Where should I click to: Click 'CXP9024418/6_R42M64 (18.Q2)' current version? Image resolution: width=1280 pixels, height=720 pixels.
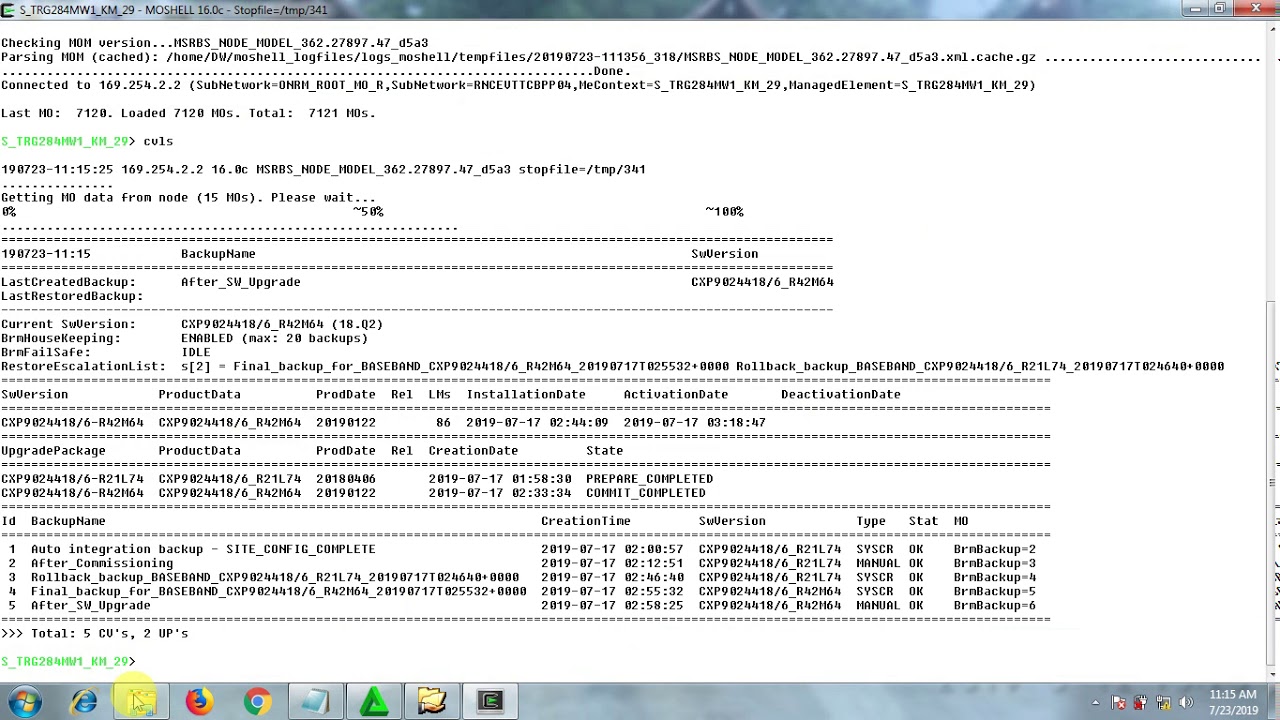tap(282, 324)
